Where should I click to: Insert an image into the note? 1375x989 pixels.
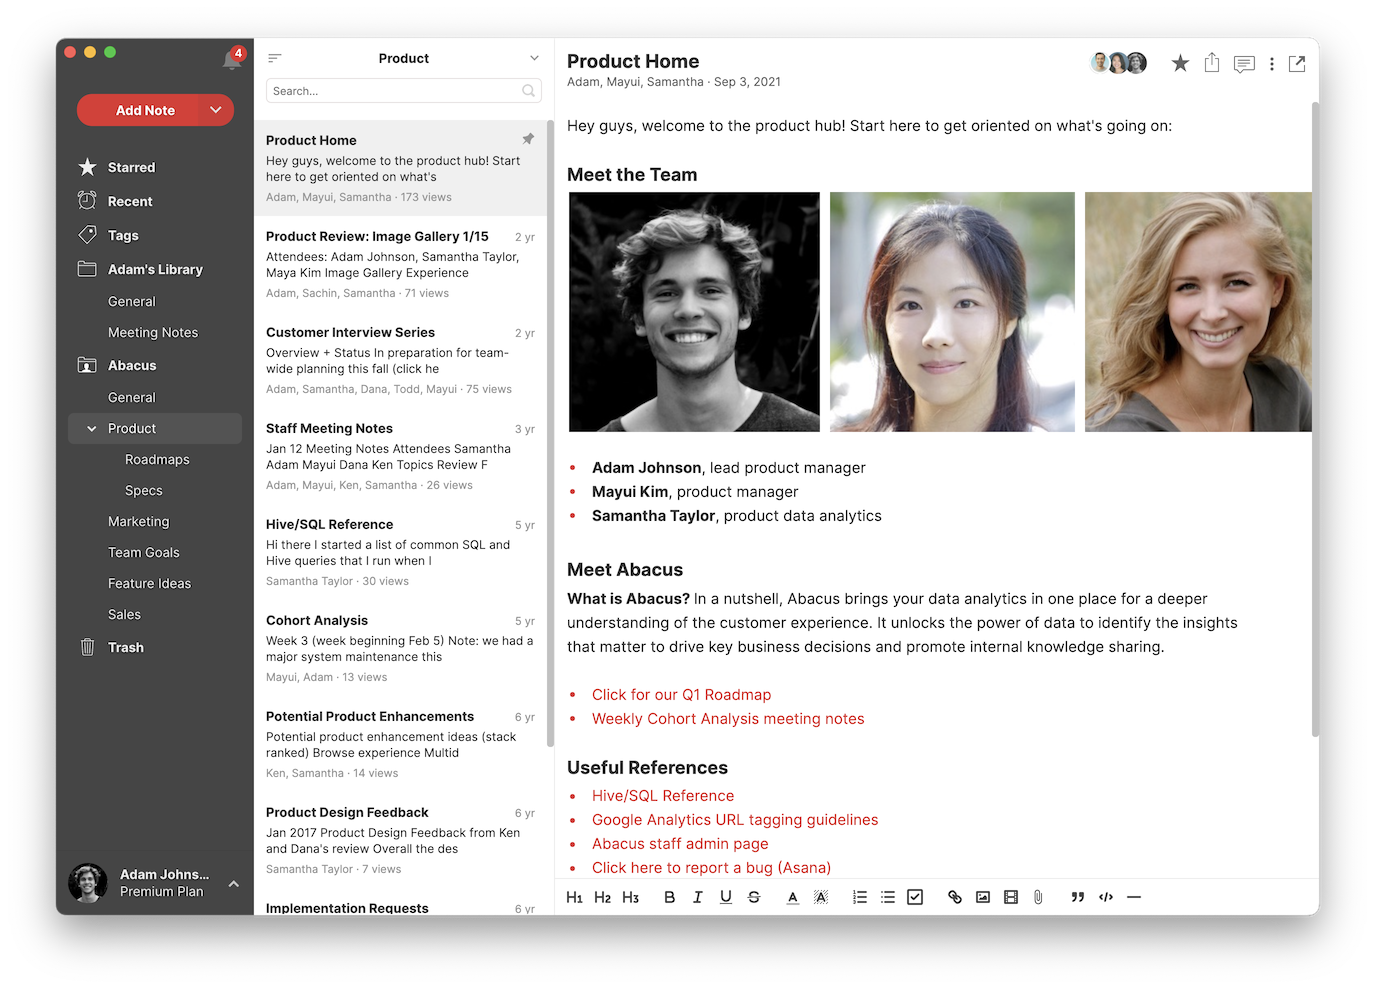click(x=983, y=897)
